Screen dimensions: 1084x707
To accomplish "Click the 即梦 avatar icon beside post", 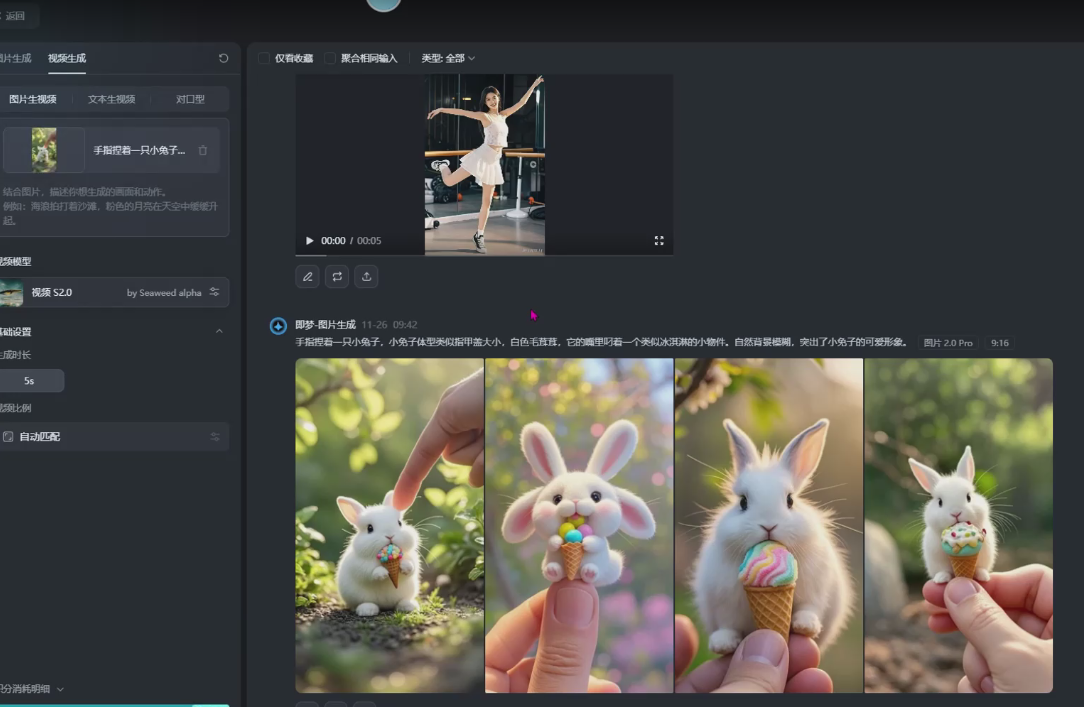I will click(279, 326).
